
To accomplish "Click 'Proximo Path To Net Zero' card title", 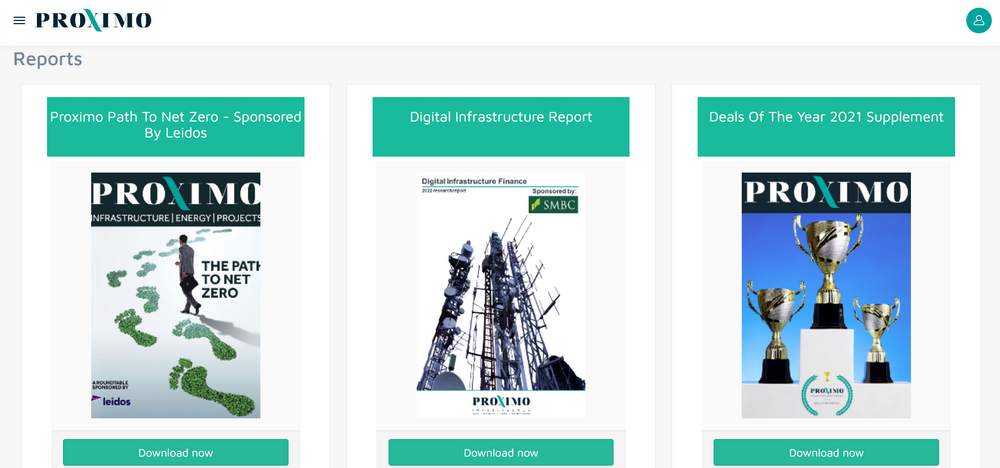I will 176,125.
